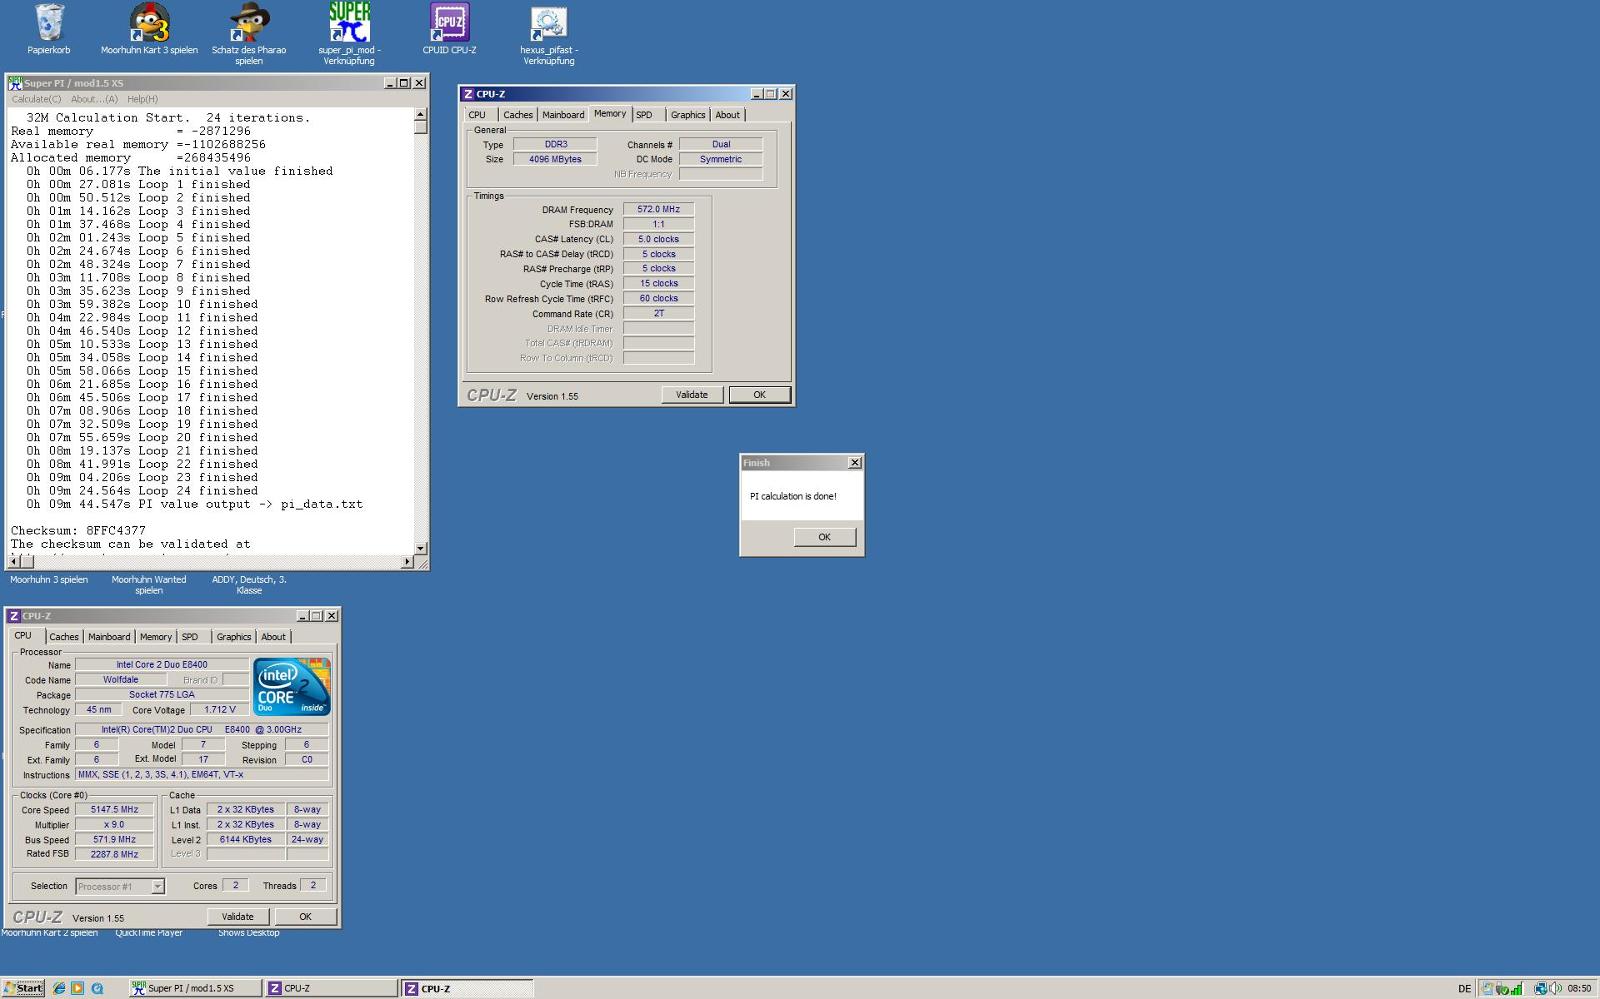Click the Start button on taskbar
1600x999 pixels.
(x=23, y=988)
